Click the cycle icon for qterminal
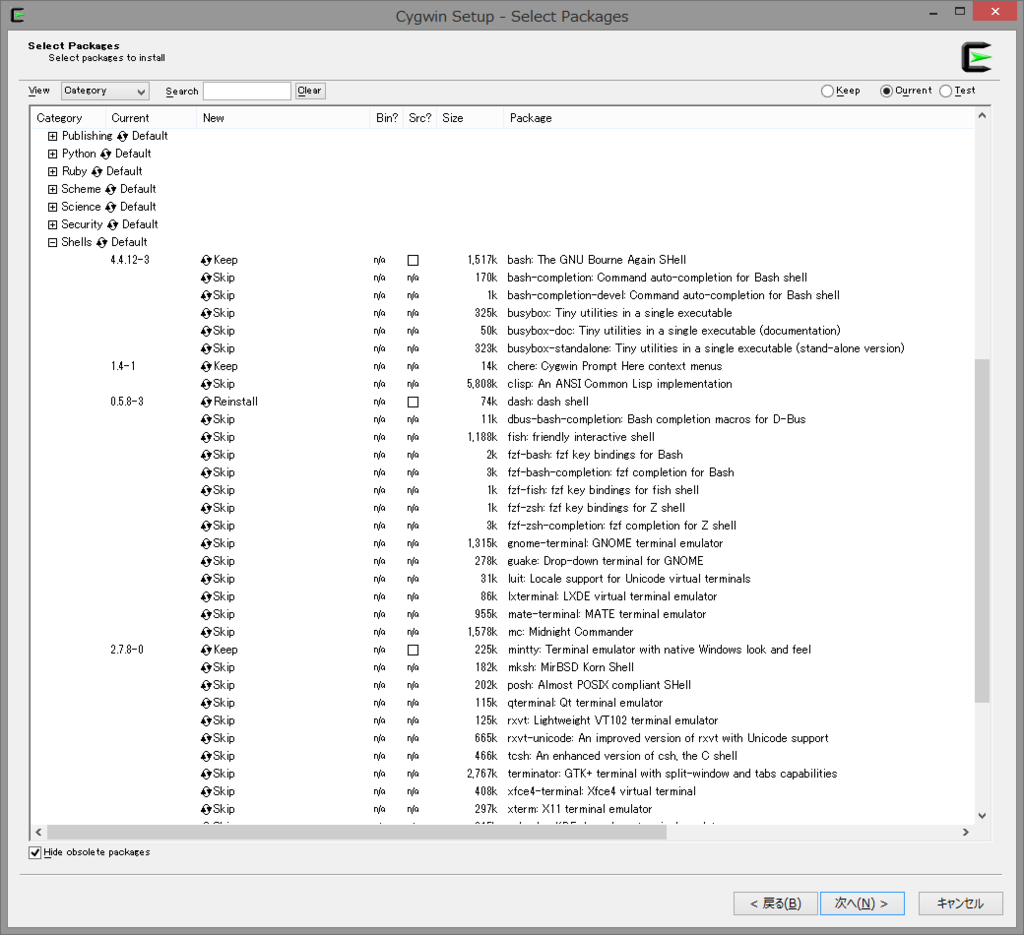This screenshot has height=935, width=1024. coord(206,703)
